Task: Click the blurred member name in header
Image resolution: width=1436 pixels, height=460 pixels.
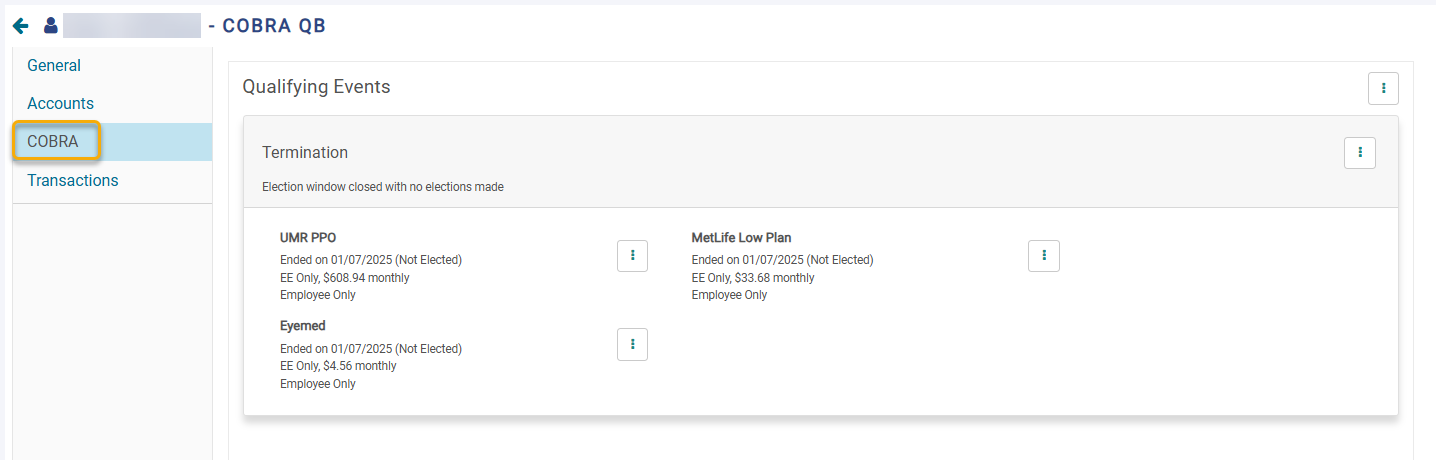Action: (x=132, y=26)
